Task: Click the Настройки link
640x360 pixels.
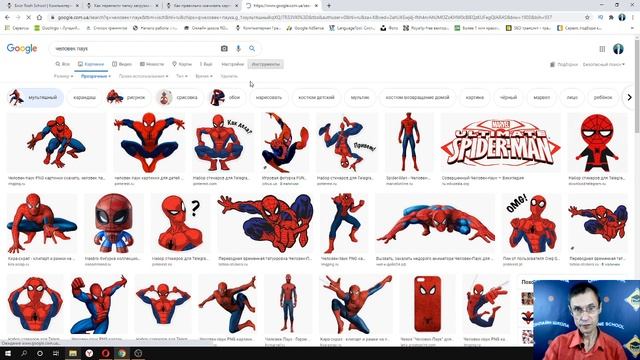Action: pos(233,64)
